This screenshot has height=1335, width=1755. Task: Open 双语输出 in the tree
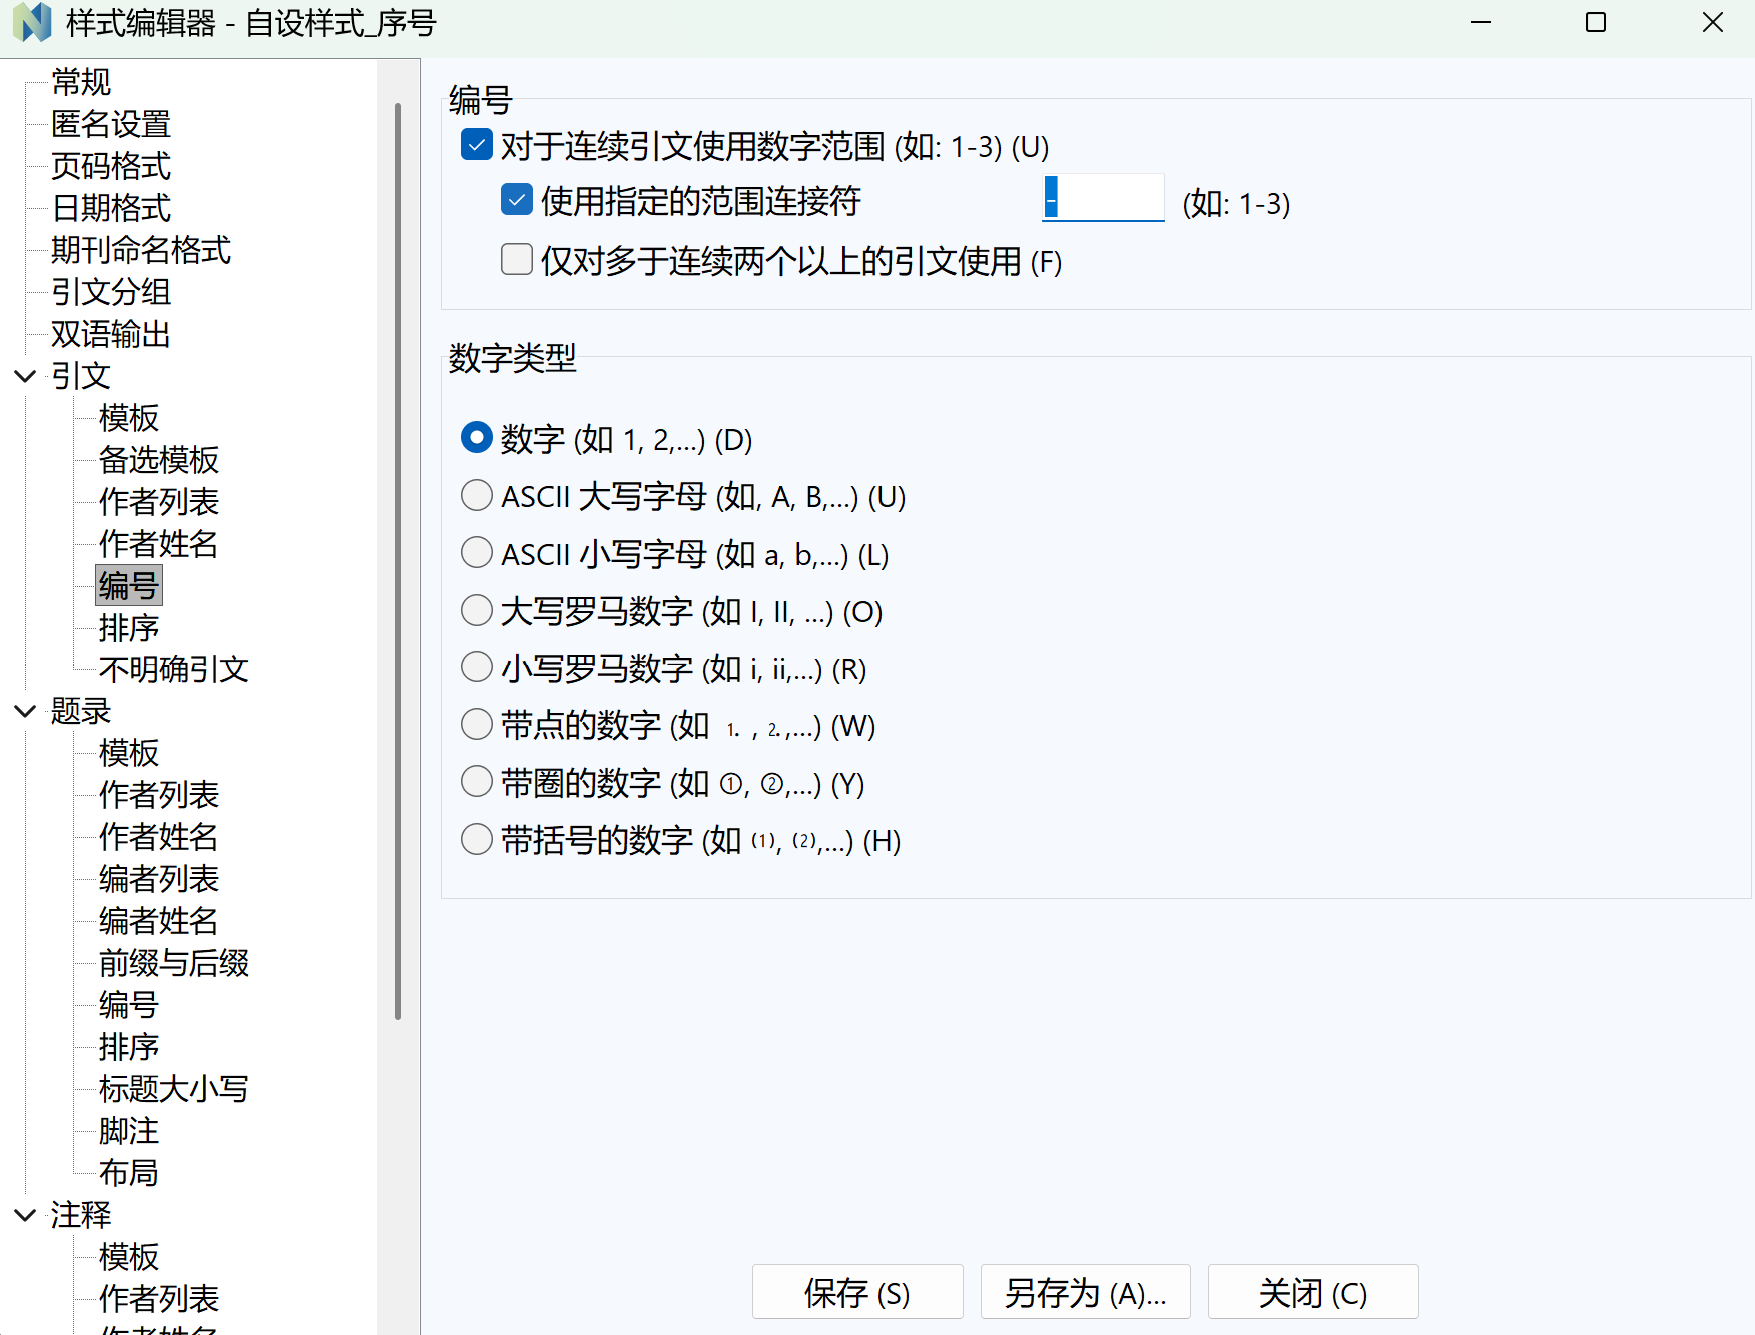pyautogui.click(x=111, y=334)
